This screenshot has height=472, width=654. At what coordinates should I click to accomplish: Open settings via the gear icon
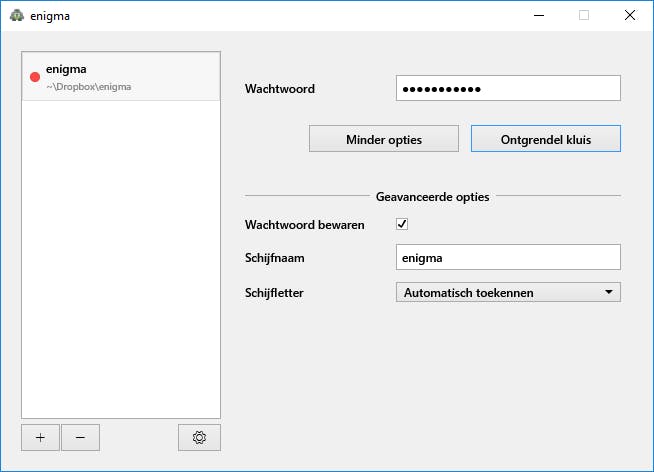tap(199, 437)
